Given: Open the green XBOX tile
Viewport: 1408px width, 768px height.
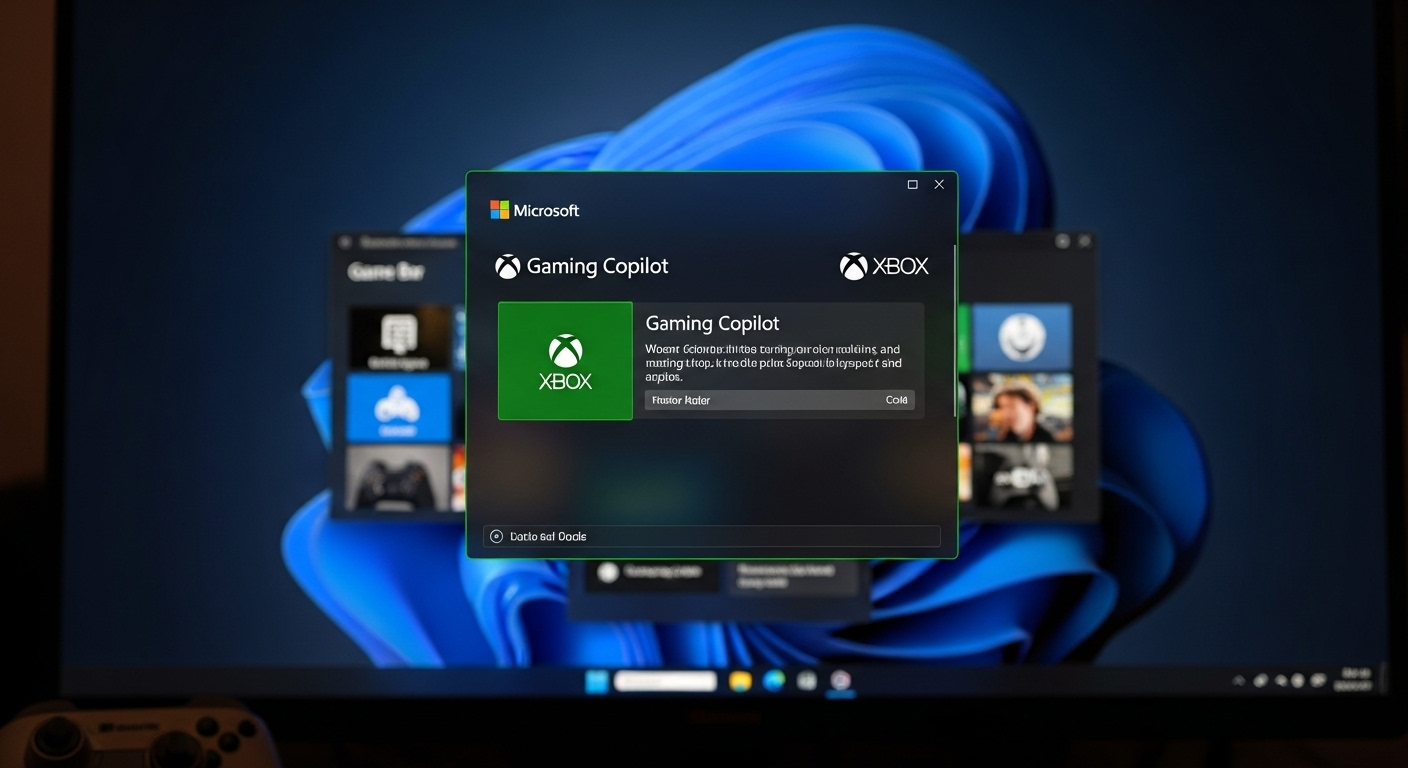Looking at the screenshot, I should [565, 361].
